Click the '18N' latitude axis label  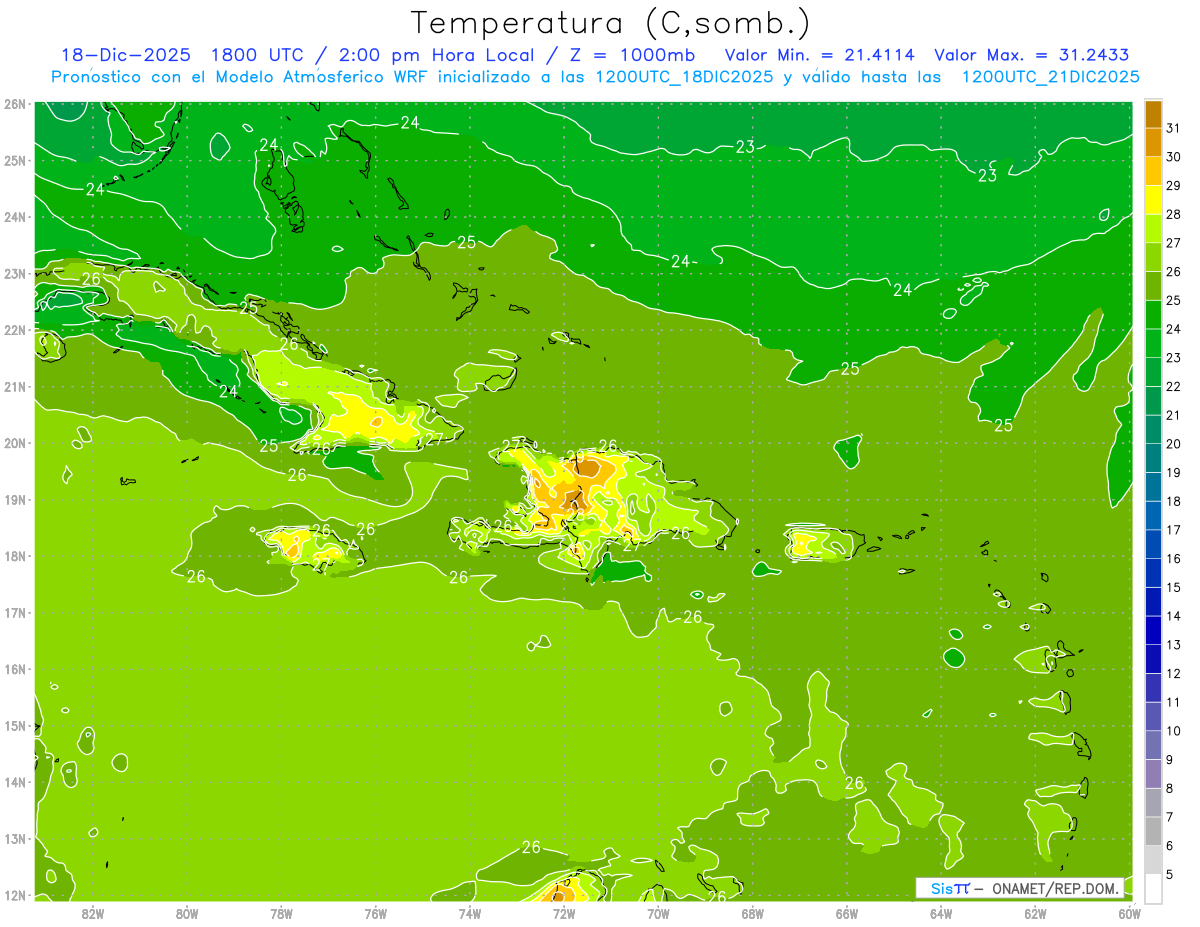click(15, 556)
